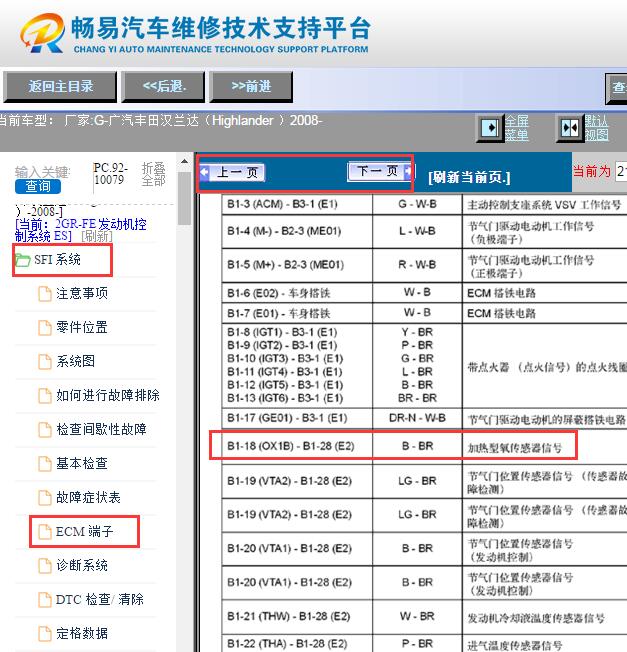Click the page icon beside DTC 检查/清除
The image size is (627, 652).
point(45,600)
